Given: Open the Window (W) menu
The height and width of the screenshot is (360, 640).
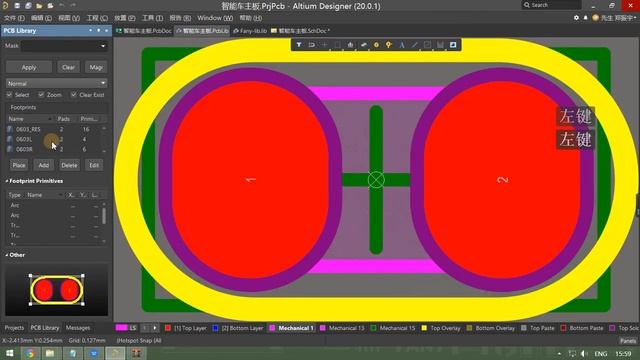Looking at the screenshot, I should [x=215, y=18].
